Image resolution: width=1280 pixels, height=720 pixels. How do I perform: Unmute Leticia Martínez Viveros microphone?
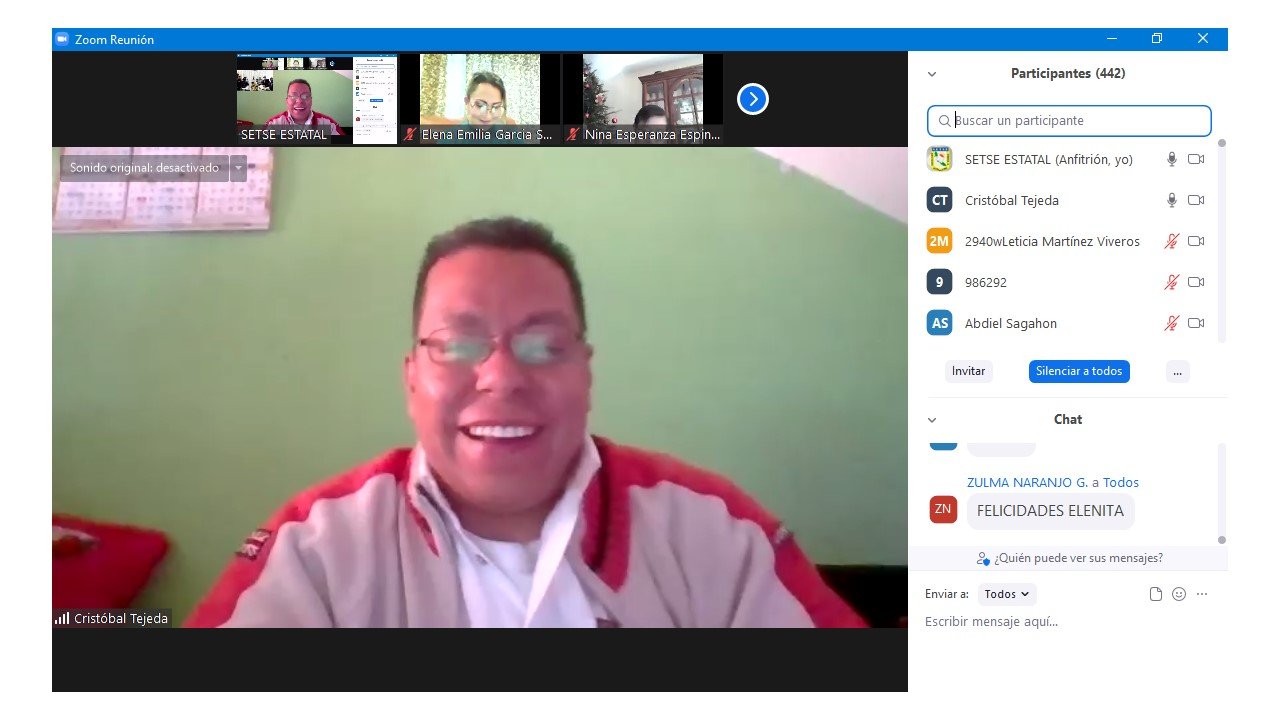[1172, 241]
